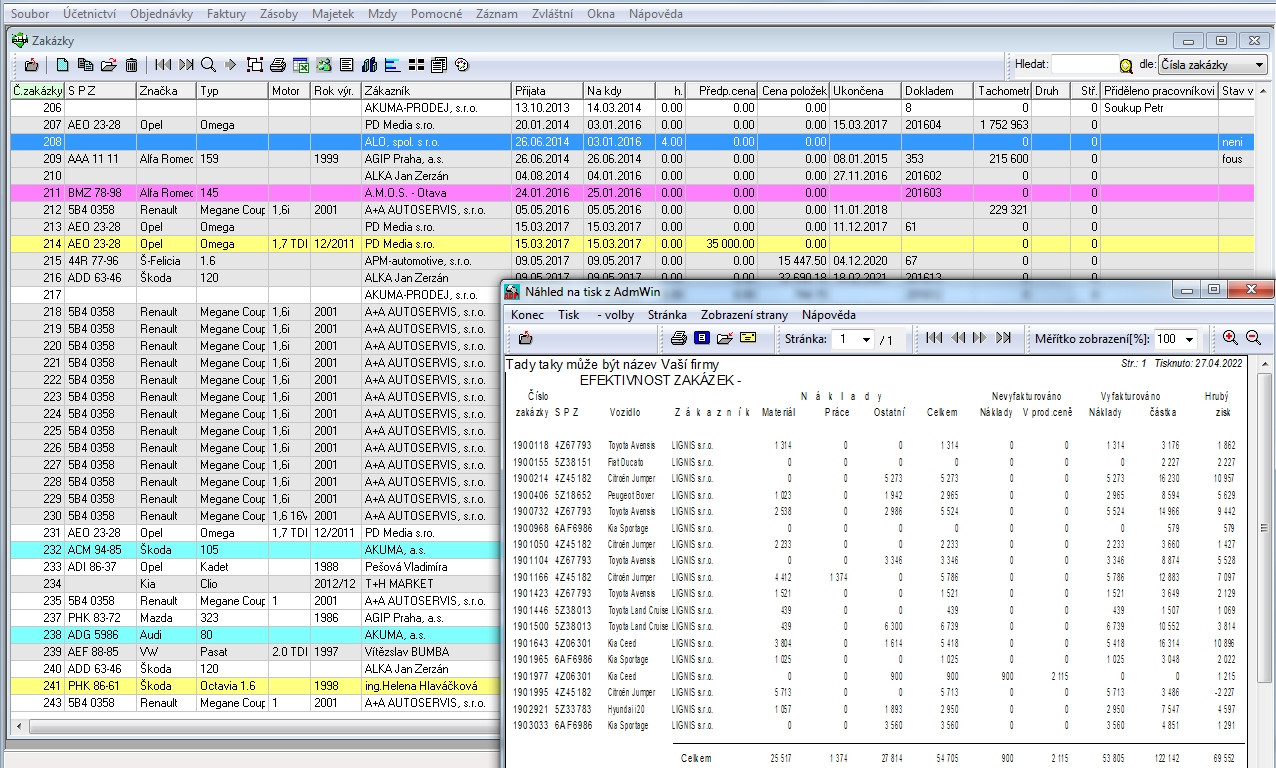The width and height of the screenshot is (1276, 768).
Task: Open the Faktury menu
Action: (226, 14)
